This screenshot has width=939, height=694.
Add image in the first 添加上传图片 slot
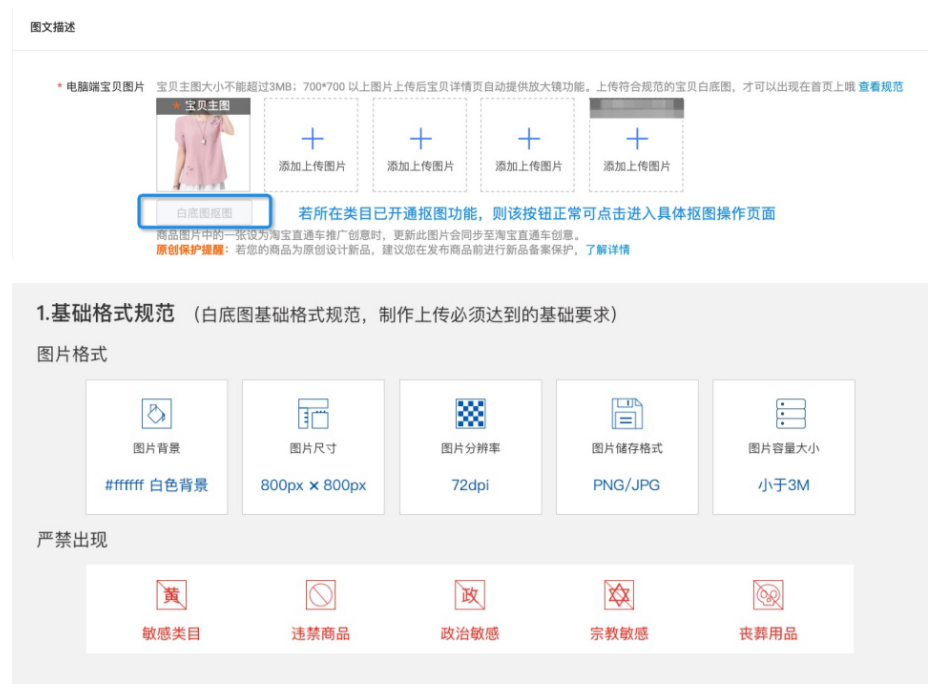click(311, 146)
